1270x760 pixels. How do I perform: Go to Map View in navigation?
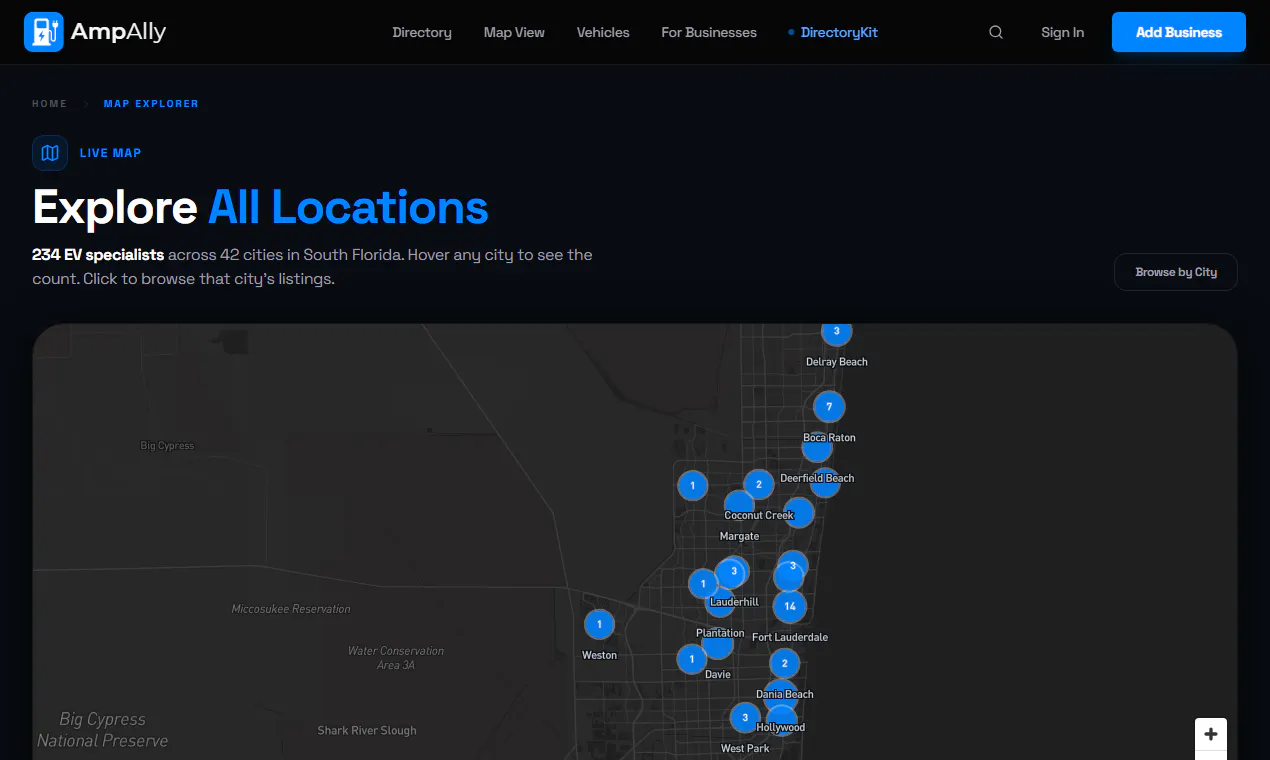click(x=514, y=32)
